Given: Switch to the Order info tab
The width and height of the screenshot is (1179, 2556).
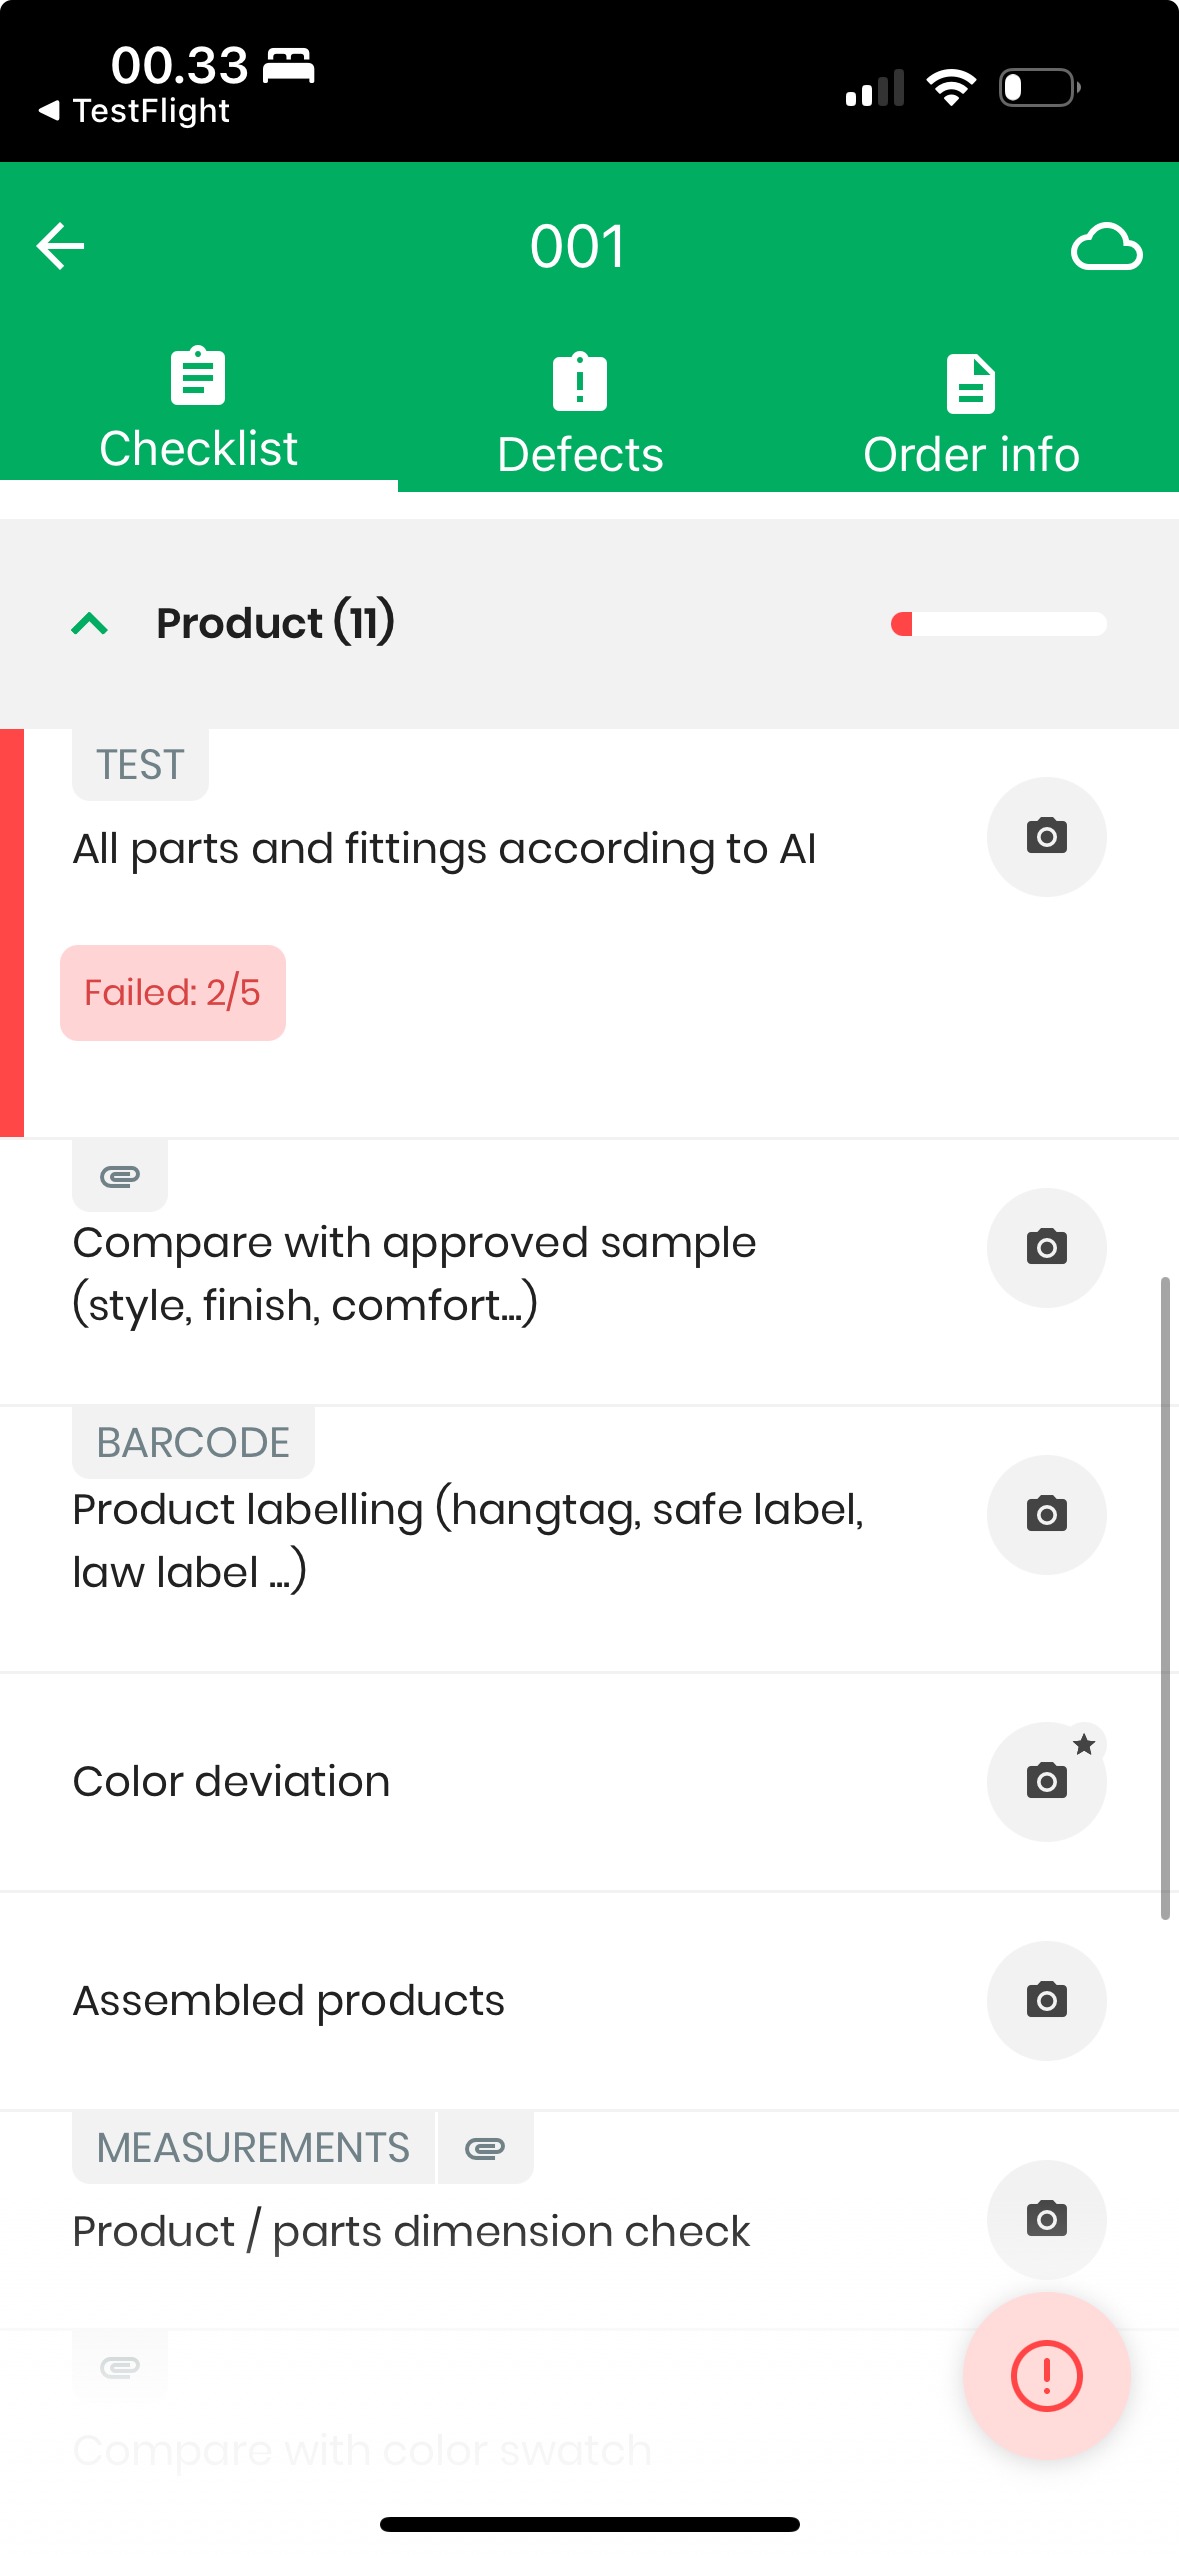Looking at the screenshot, I should [x=971, y=414].
